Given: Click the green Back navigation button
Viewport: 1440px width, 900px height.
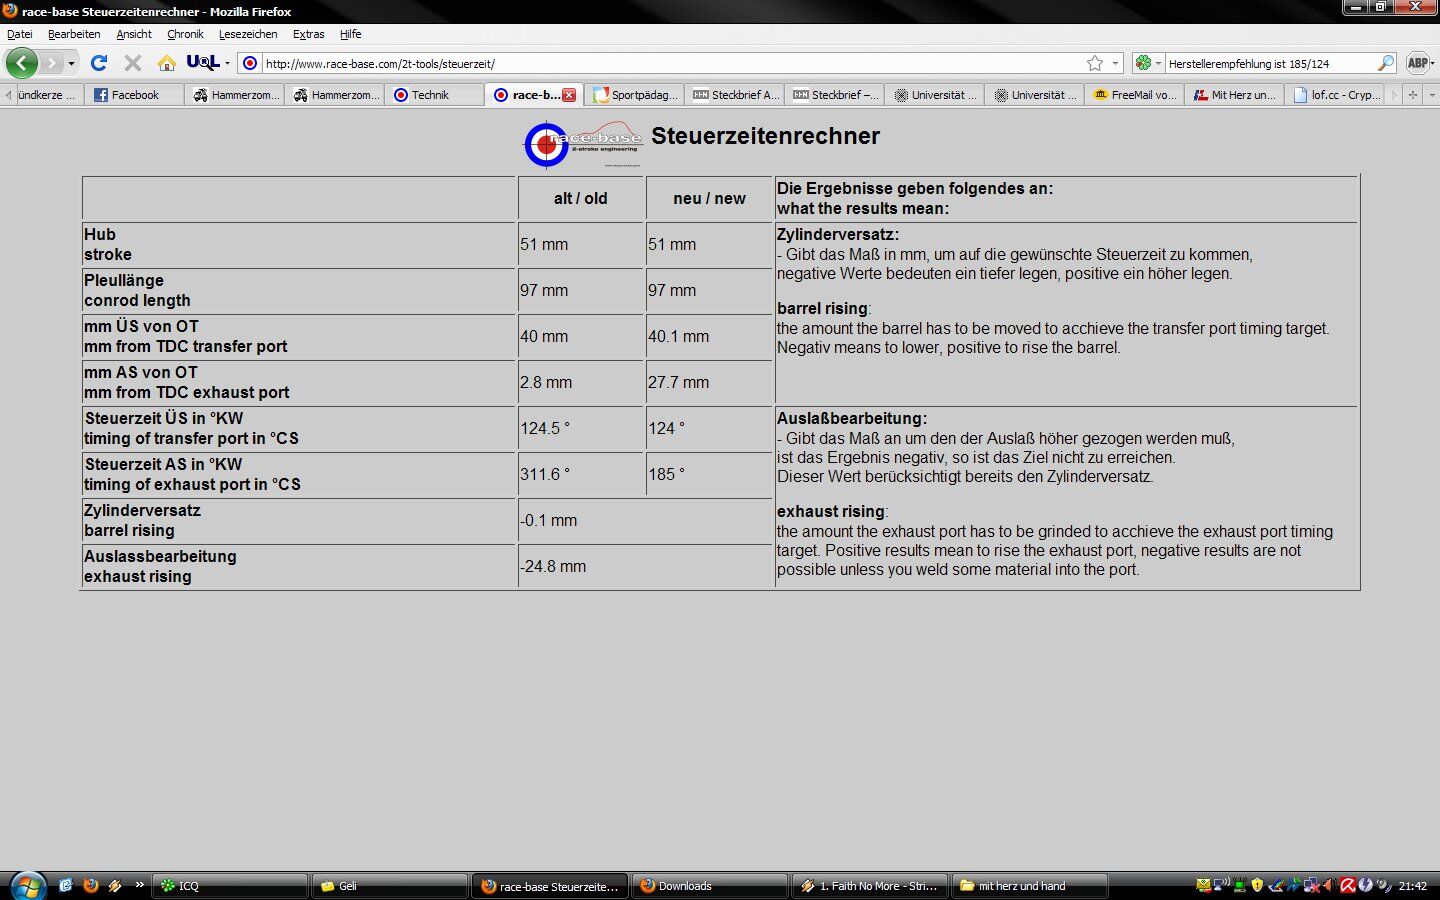Looking at the screenshot, I should (21, 63).
